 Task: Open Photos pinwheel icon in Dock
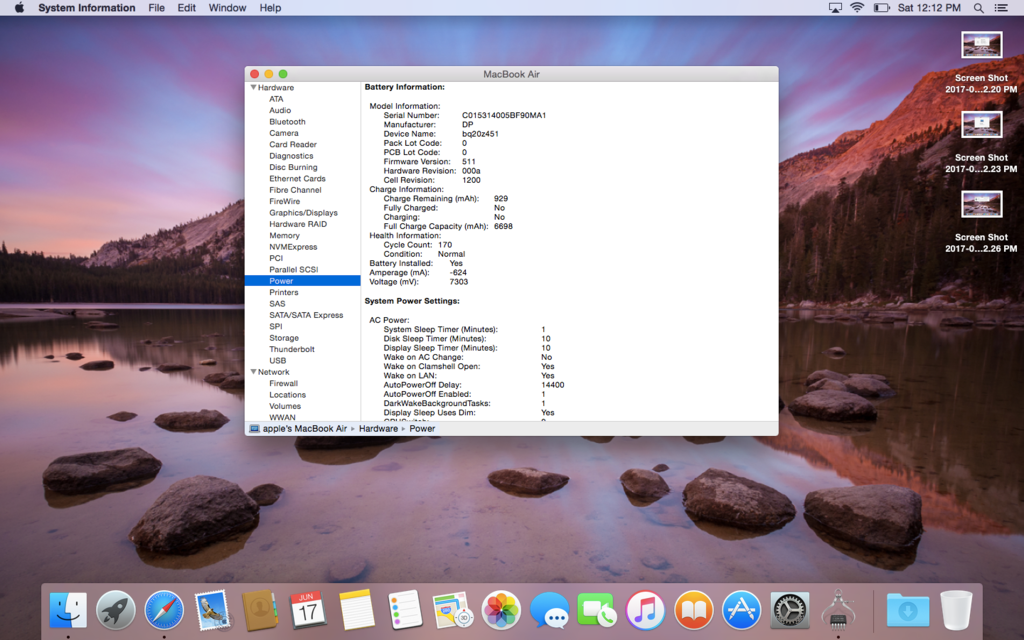pyautogui.click(x=500, y=610)
